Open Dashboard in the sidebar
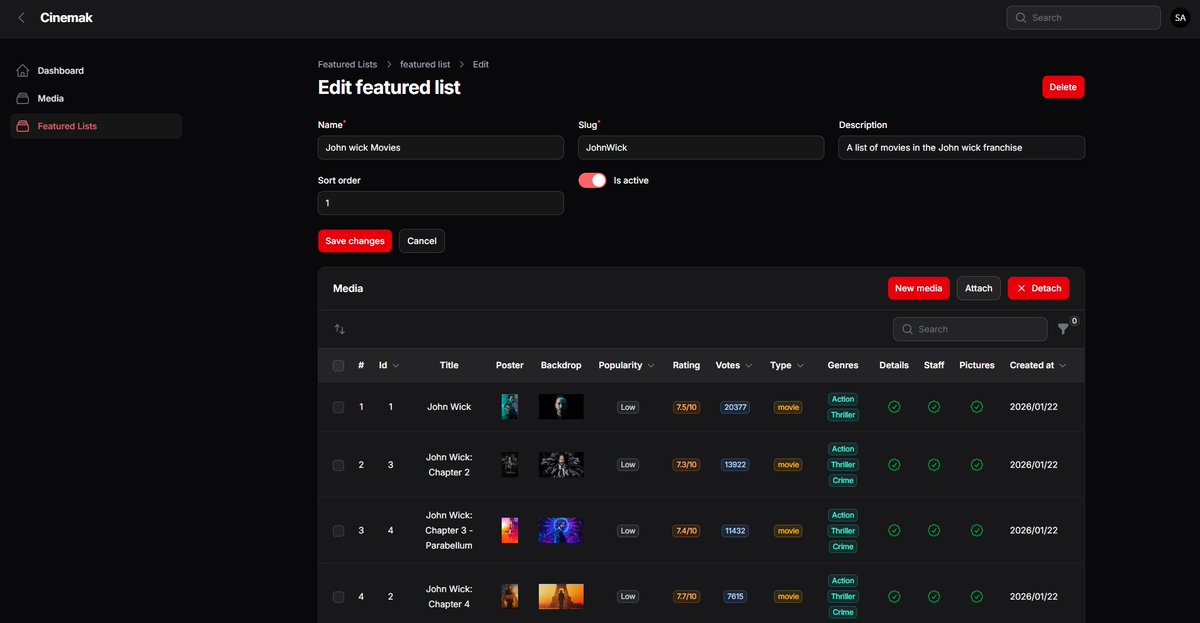This screenshot has width=1200, height=623. (96, 71)
